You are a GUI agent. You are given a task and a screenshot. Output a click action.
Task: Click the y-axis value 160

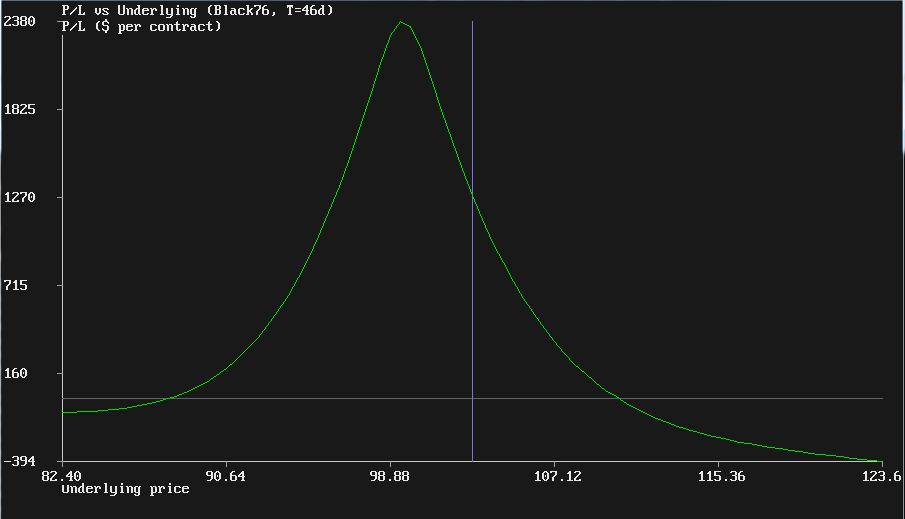[x=16, y=374]
